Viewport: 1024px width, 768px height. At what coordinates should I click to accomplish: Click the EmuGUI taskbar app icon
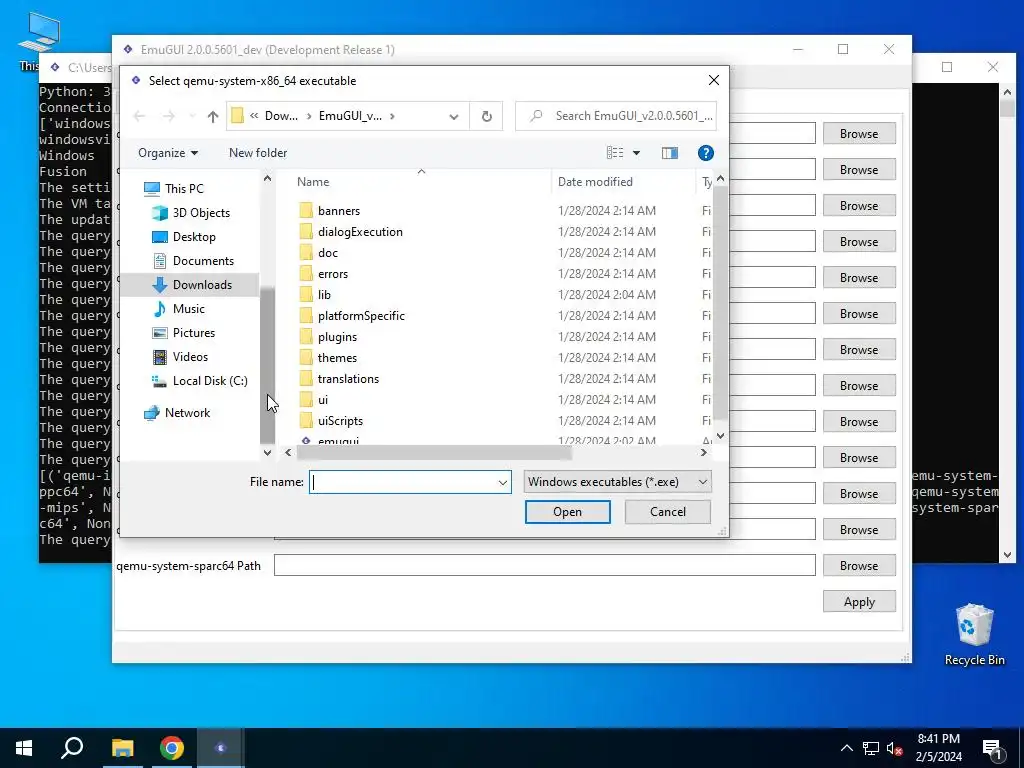pos(221,748)
